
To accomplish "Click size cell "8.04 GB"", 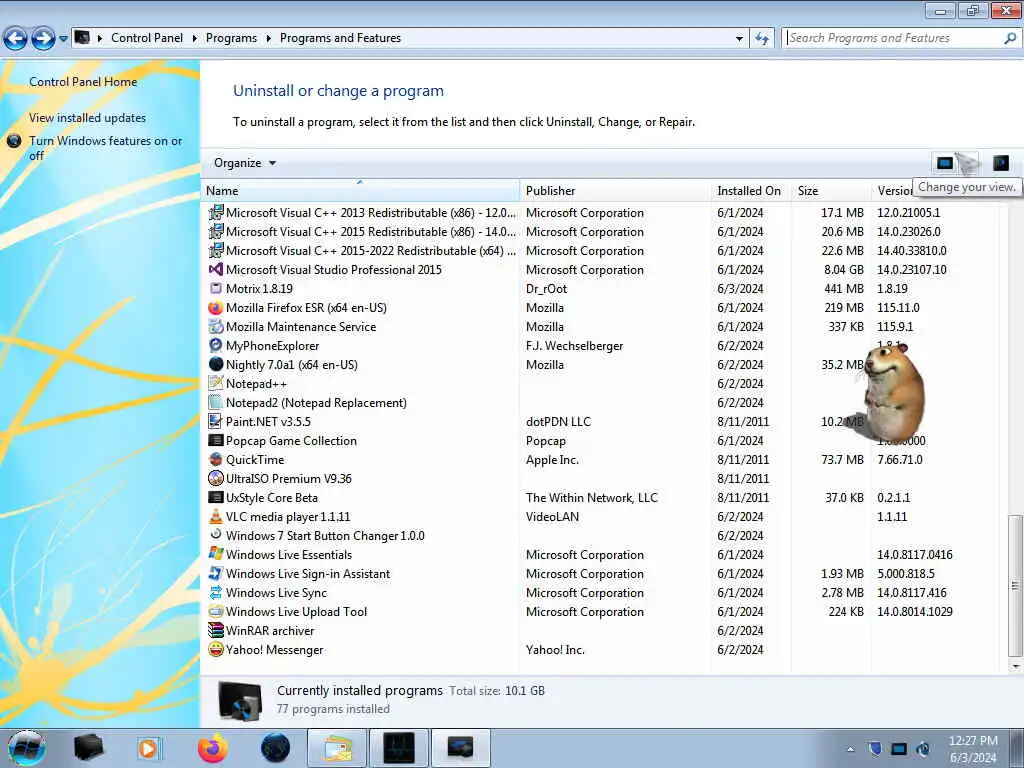I will pos(844,270).
